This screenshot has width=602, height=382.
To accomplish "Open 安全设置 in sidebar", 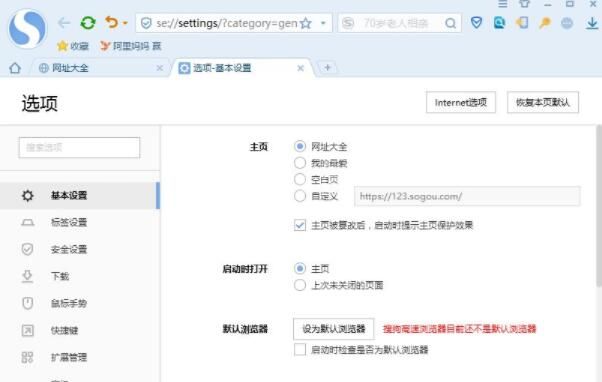I will [80, 250].
